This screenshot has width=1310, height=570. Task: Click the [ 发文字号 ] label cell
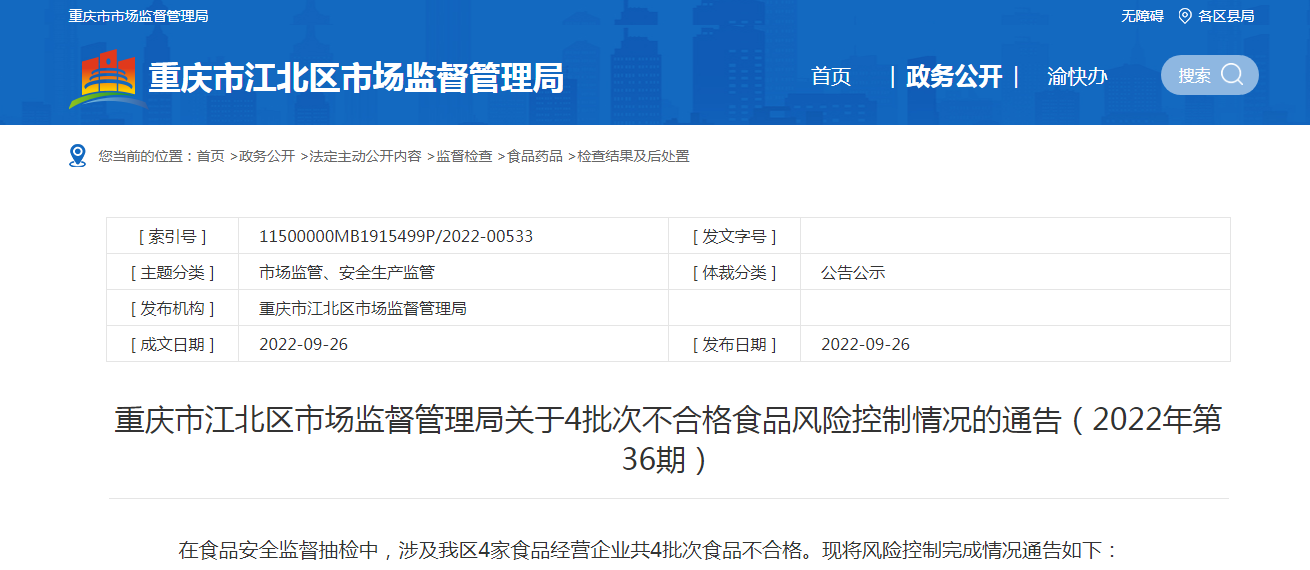[x=734, y=236]
